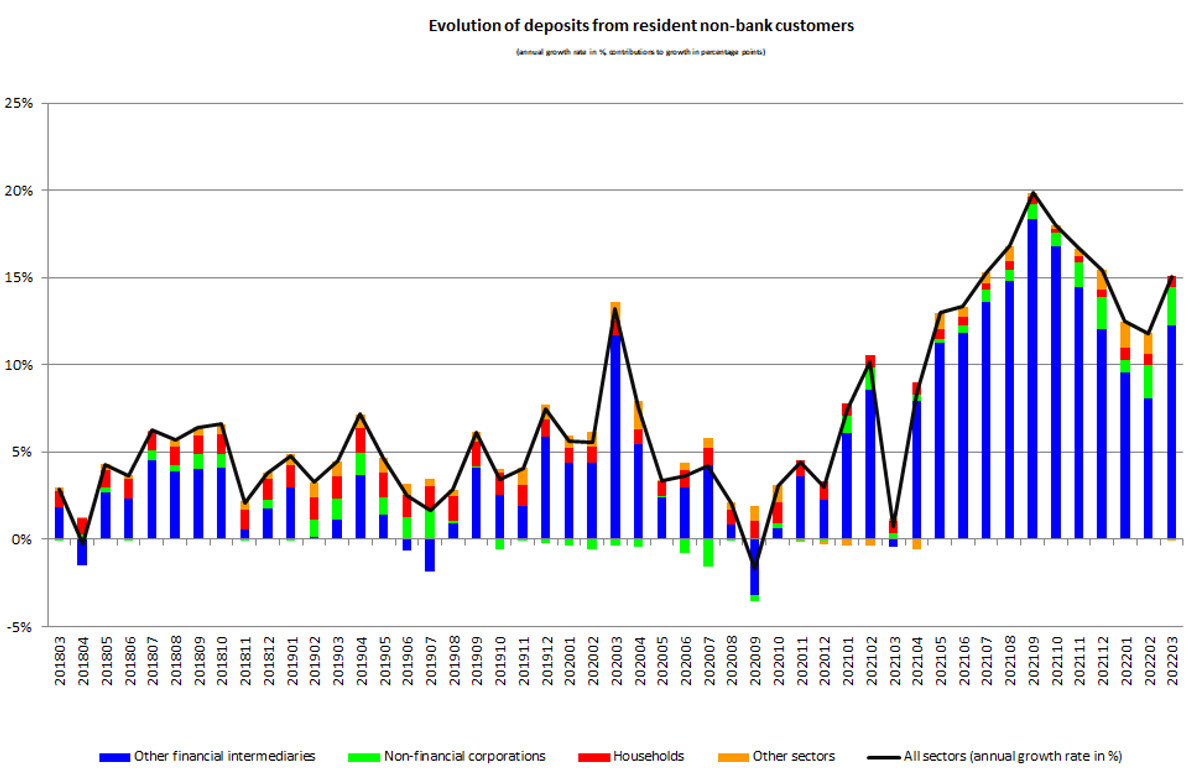Screen dimensions: 1199x779
Task: Click the black All sectors legend line sample
Action: 884,757
